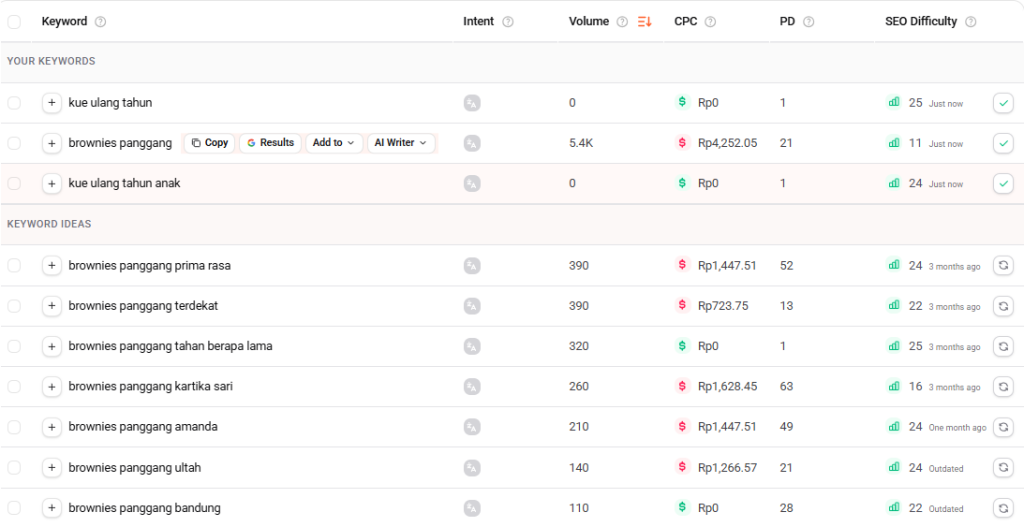This screenshot has width=1024, height=527.
Task: Toggle the select-all checkbox in the header
Action: [x=14, y=22]
